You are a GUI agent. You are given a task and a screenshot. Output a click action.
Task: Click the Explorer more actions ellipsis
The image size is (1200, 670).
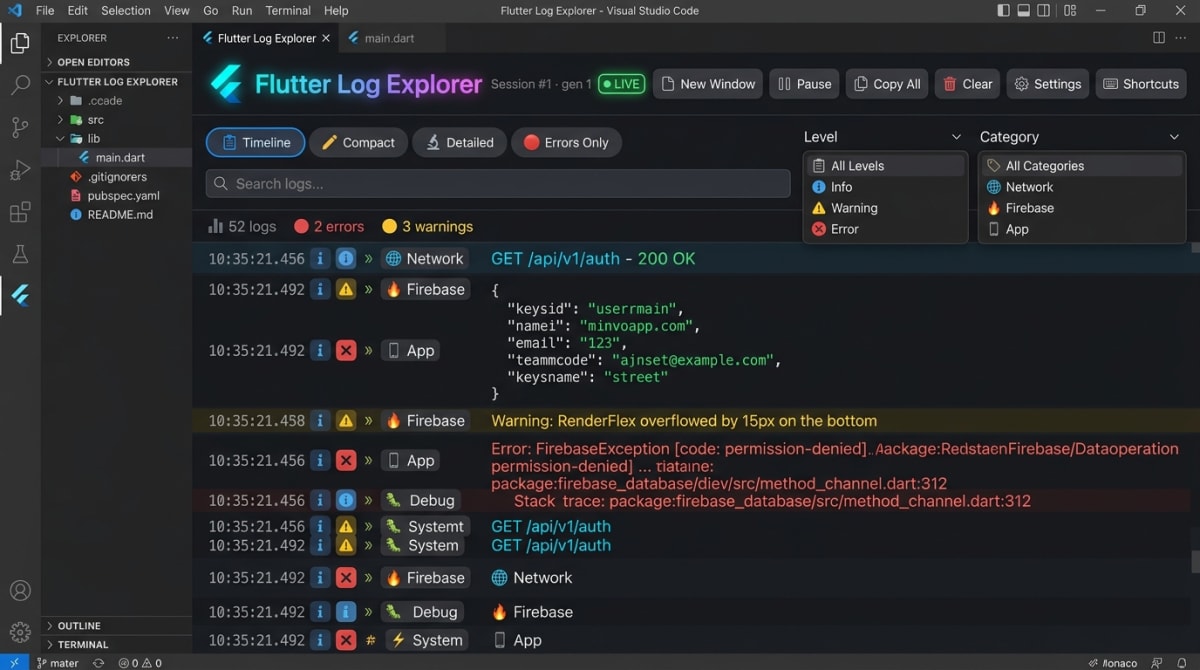point(173,38)
